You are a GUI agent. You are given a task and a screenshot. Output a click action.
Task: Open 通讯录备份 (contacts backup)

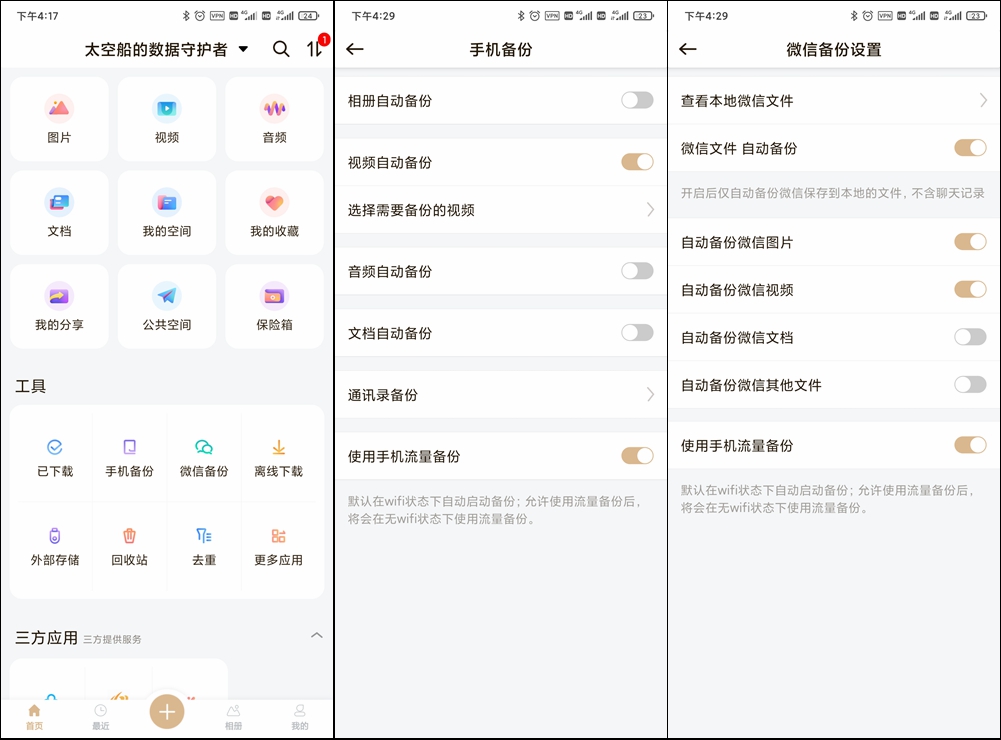(x=500, y=394)
